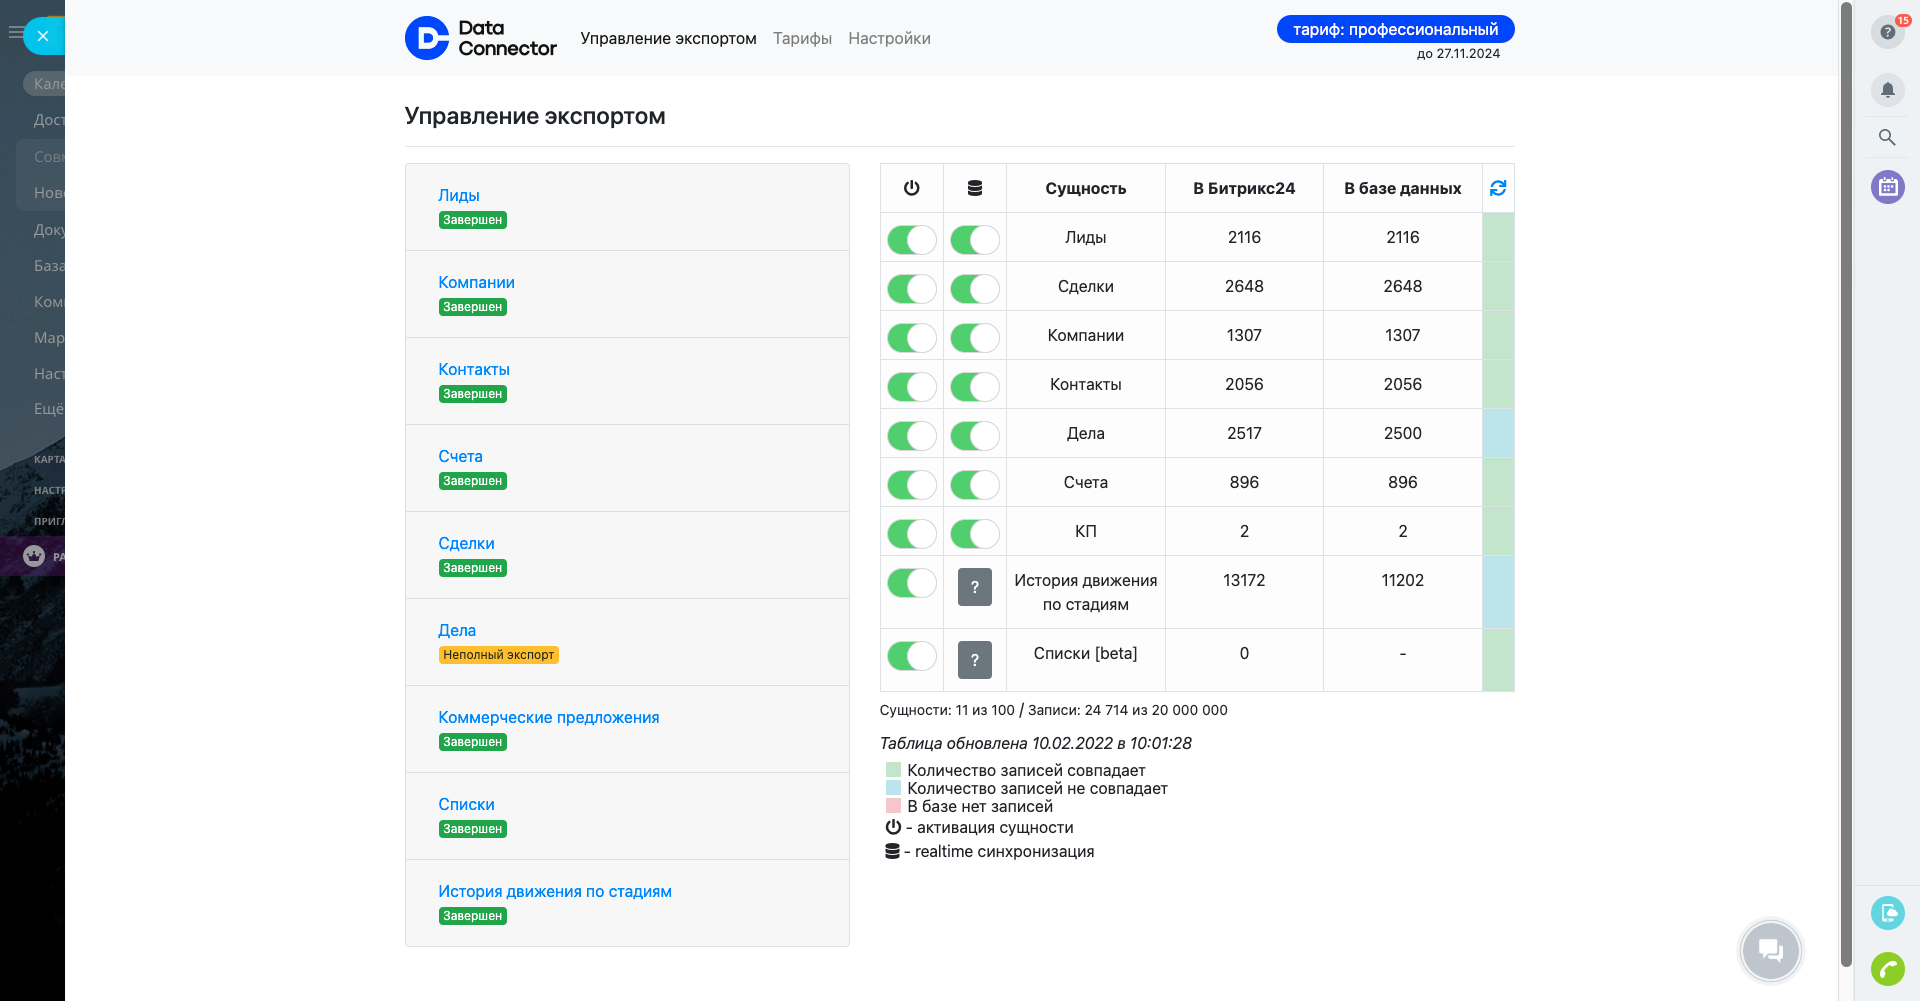The width and height of the screenshot is (1920, 1001).
Task: Click the green phone call icon
Action: (x=1887, y=968)
